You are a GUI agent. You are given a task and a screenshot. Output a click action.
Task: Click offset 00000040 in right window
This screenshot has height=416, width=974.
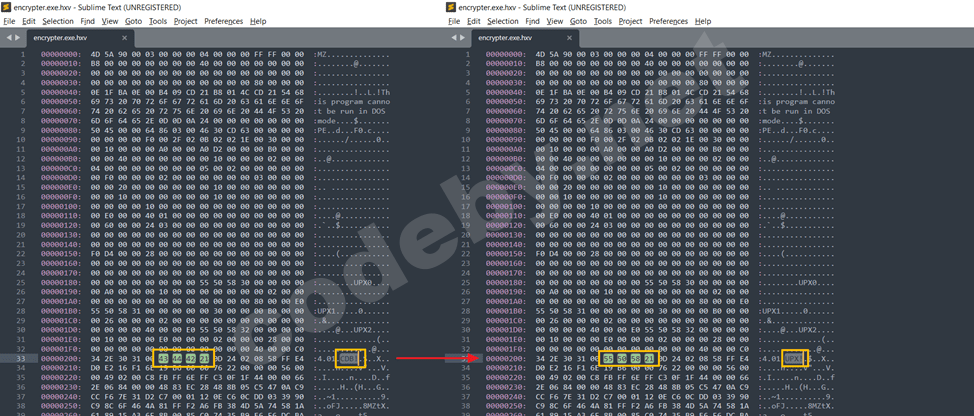pos(505,93)
